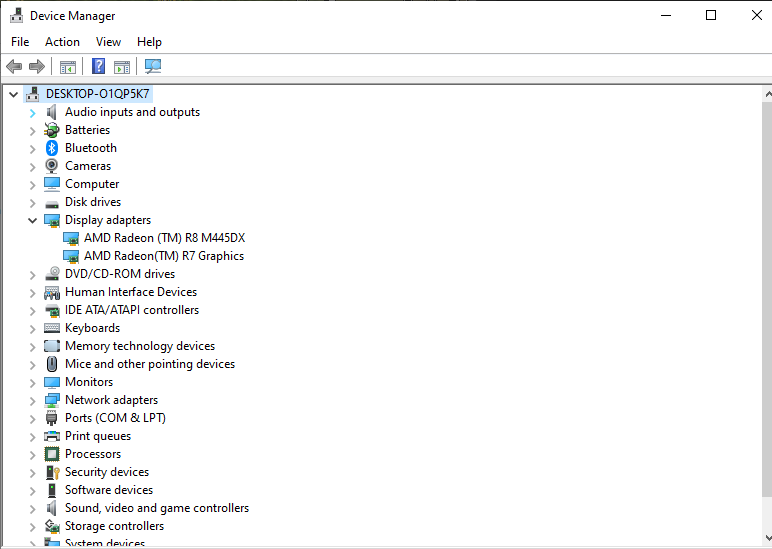Open the File menu
Image resolution: width=772 pixels, height=549 pixels.
click(20, 42)
